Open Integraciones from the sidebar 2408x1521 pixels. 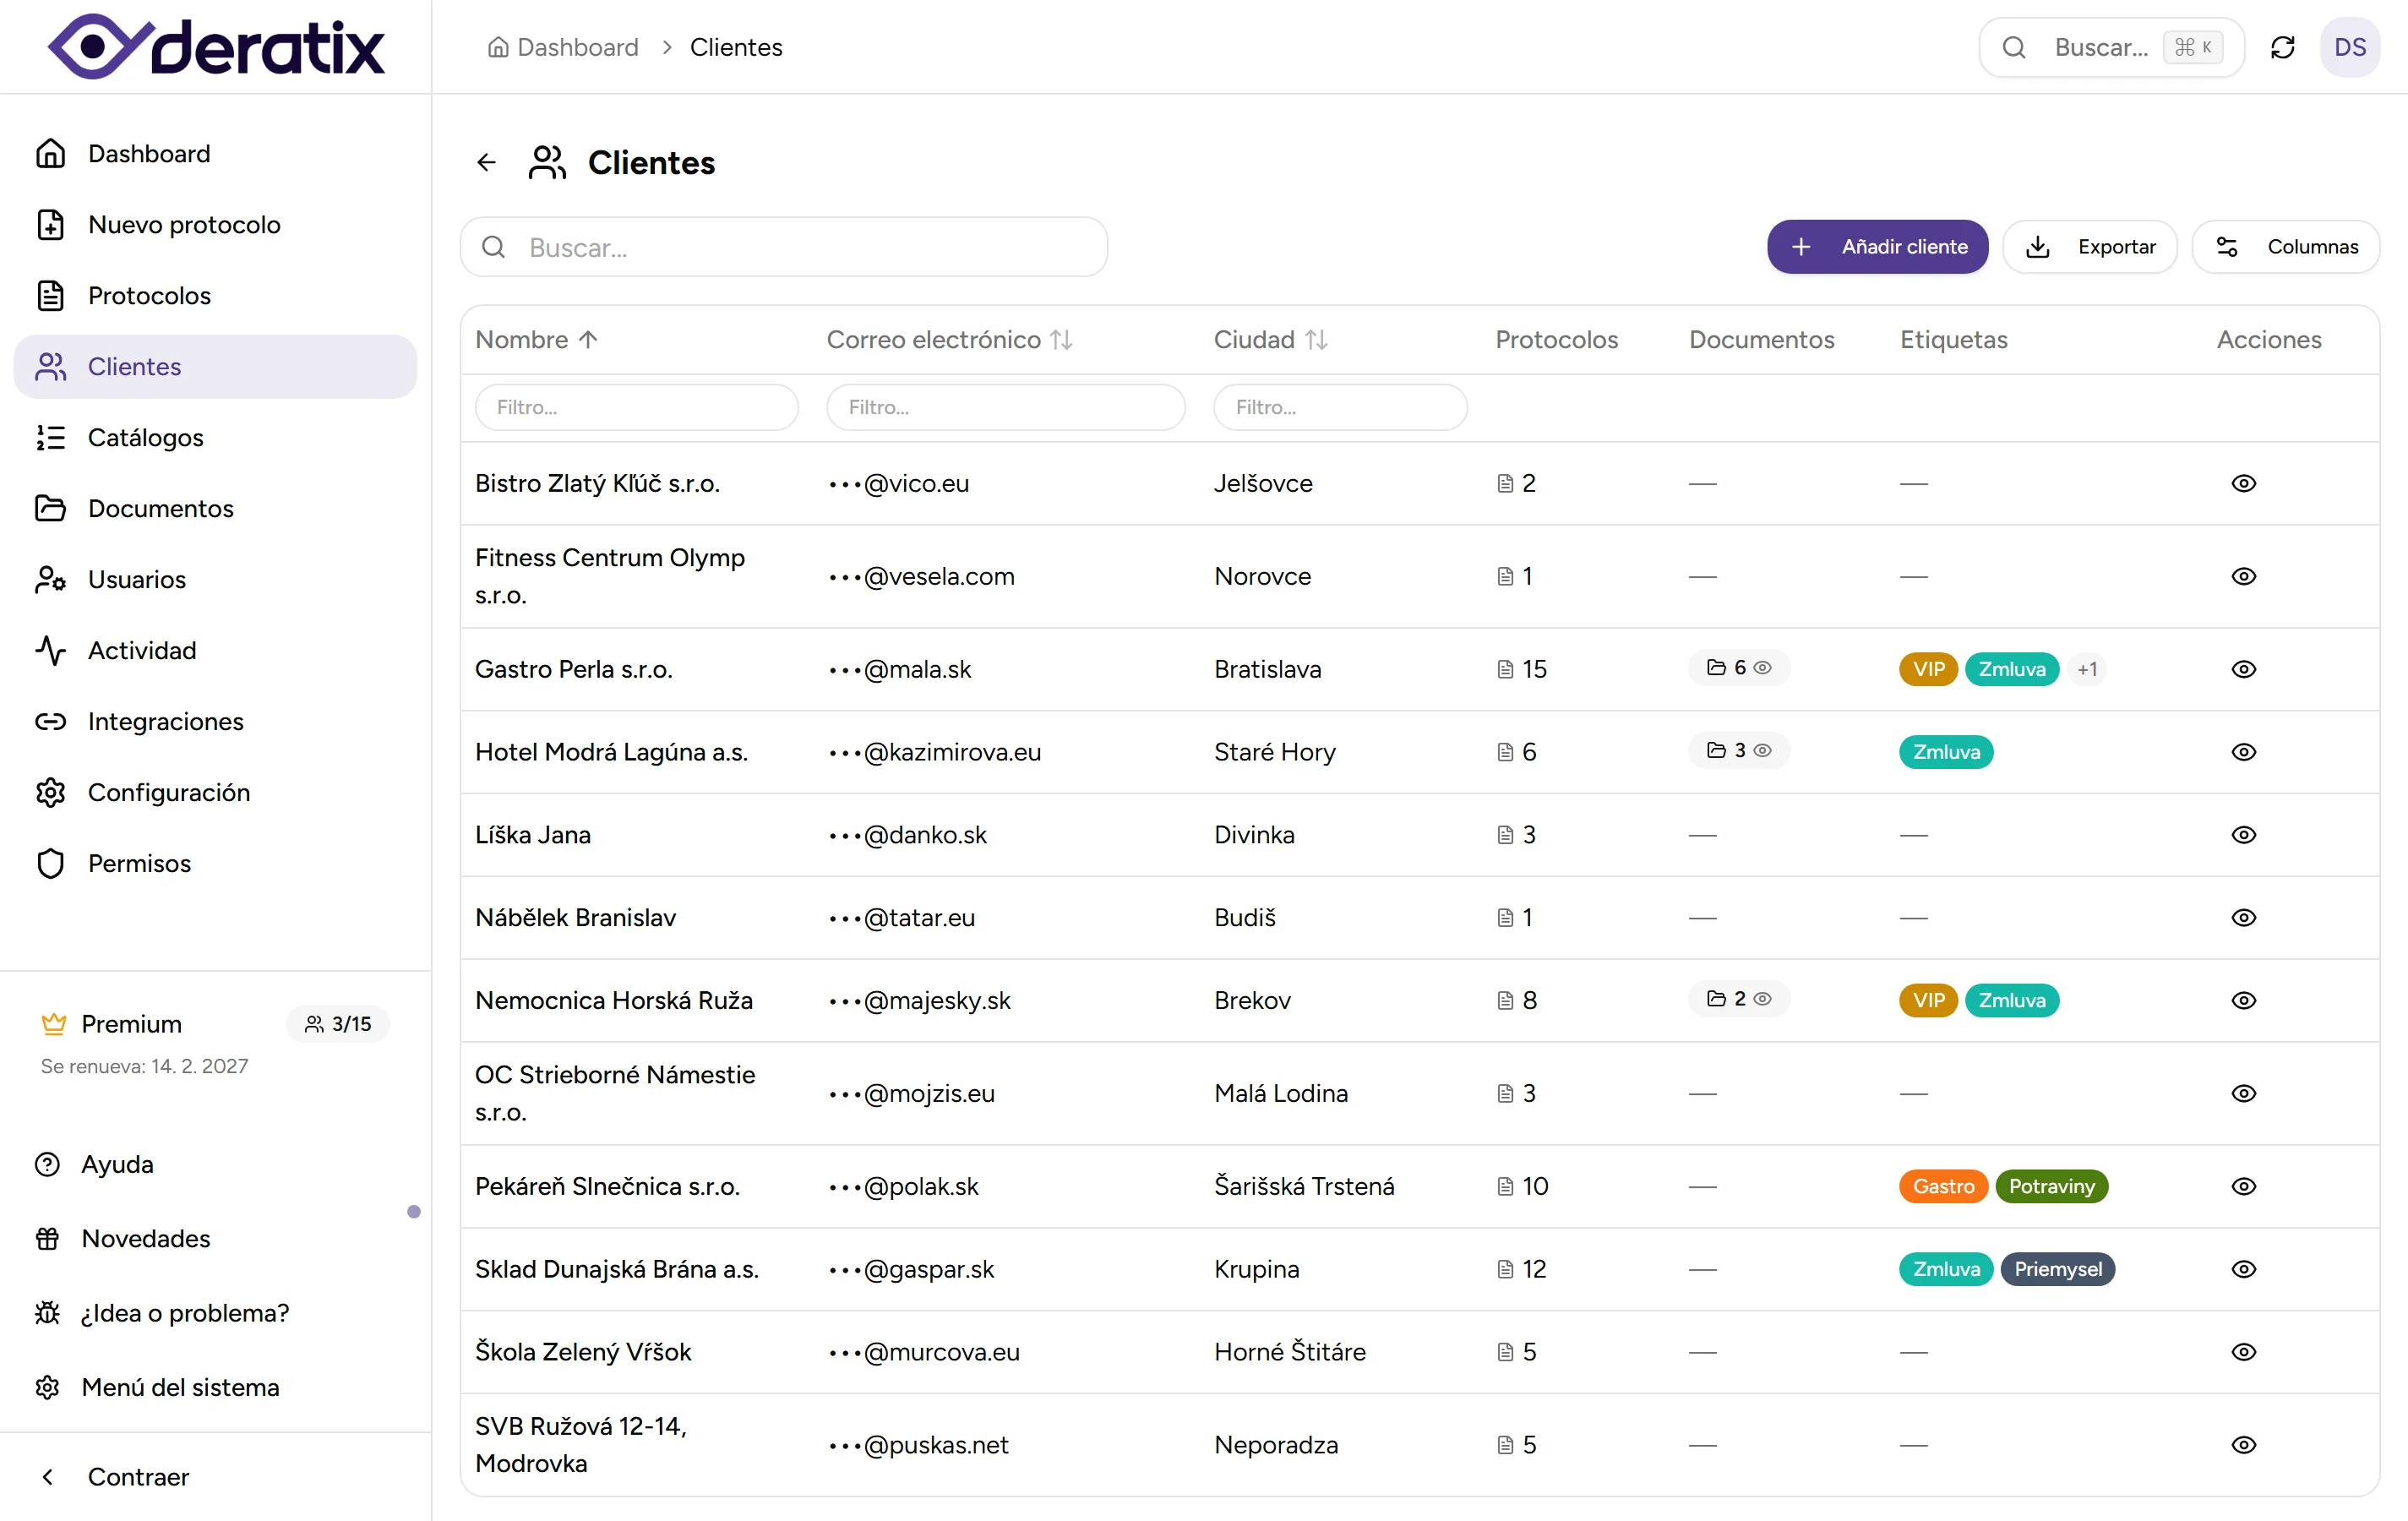[165, 721]
